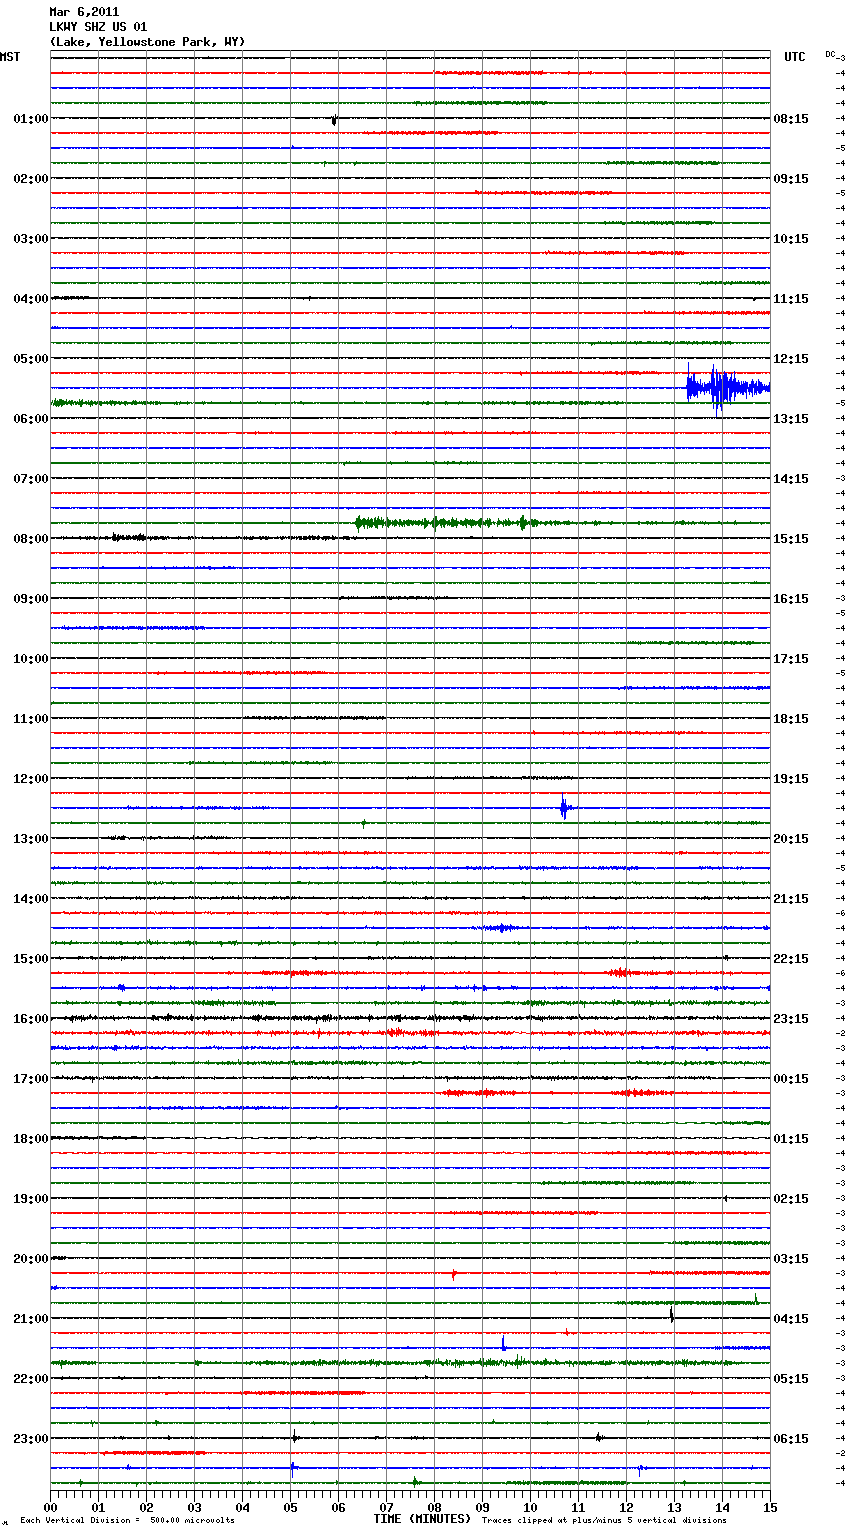Select the 20:00 MST row label

31,1259
